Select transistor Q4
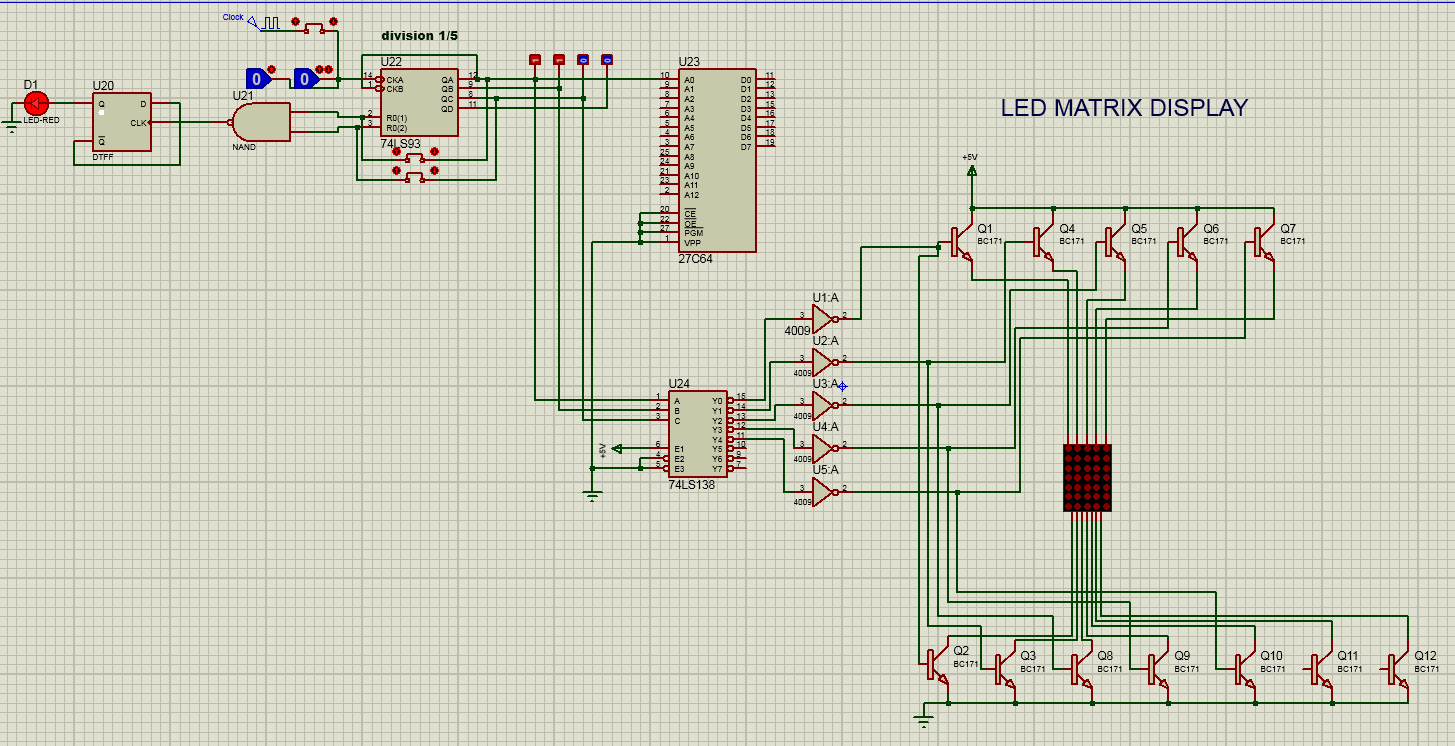 point(1041,243)
